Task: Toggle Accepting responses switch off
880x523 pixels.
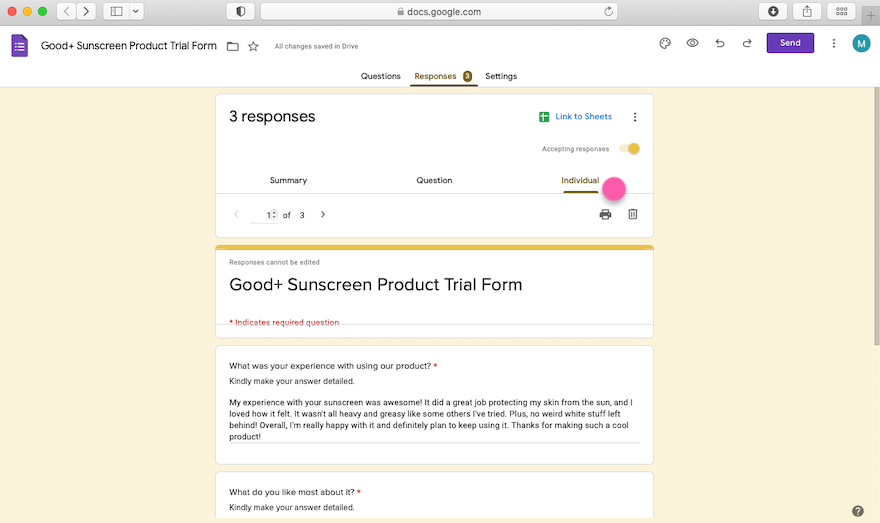Action: click(629, 149)
